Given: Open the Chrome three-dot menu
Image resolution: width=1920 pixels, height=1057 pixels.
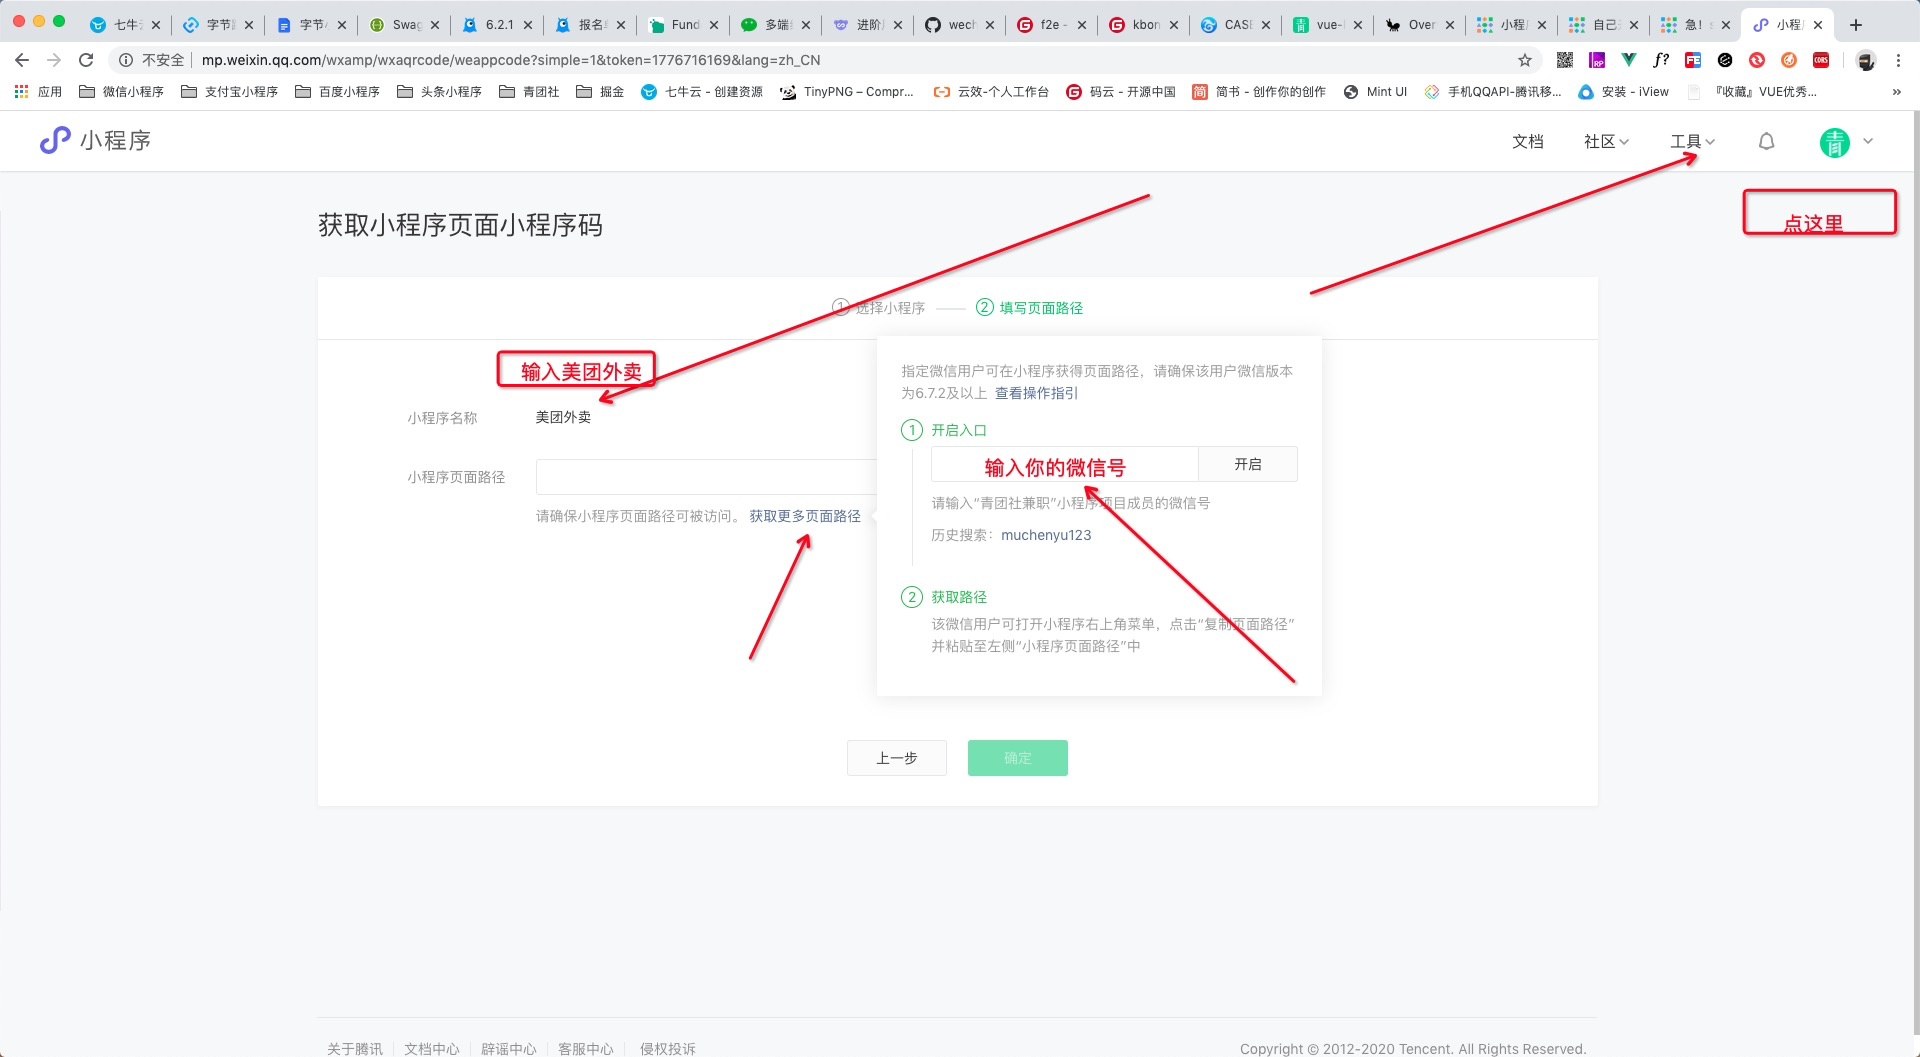Looking at the screenshot, I should [x=1898, y=60].
